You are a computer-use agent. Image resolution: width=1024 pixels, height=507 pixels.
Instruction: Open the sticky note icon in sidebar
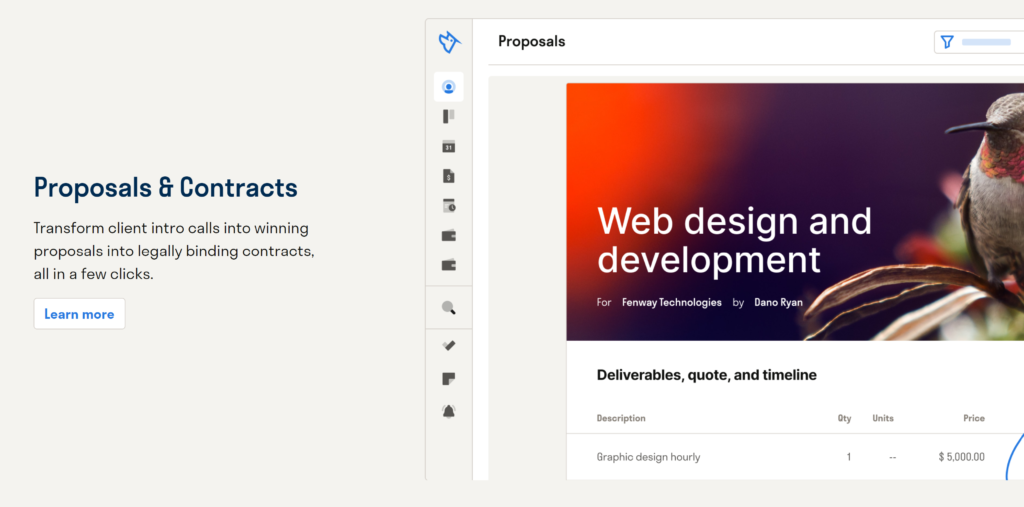(x=449, y=379)
